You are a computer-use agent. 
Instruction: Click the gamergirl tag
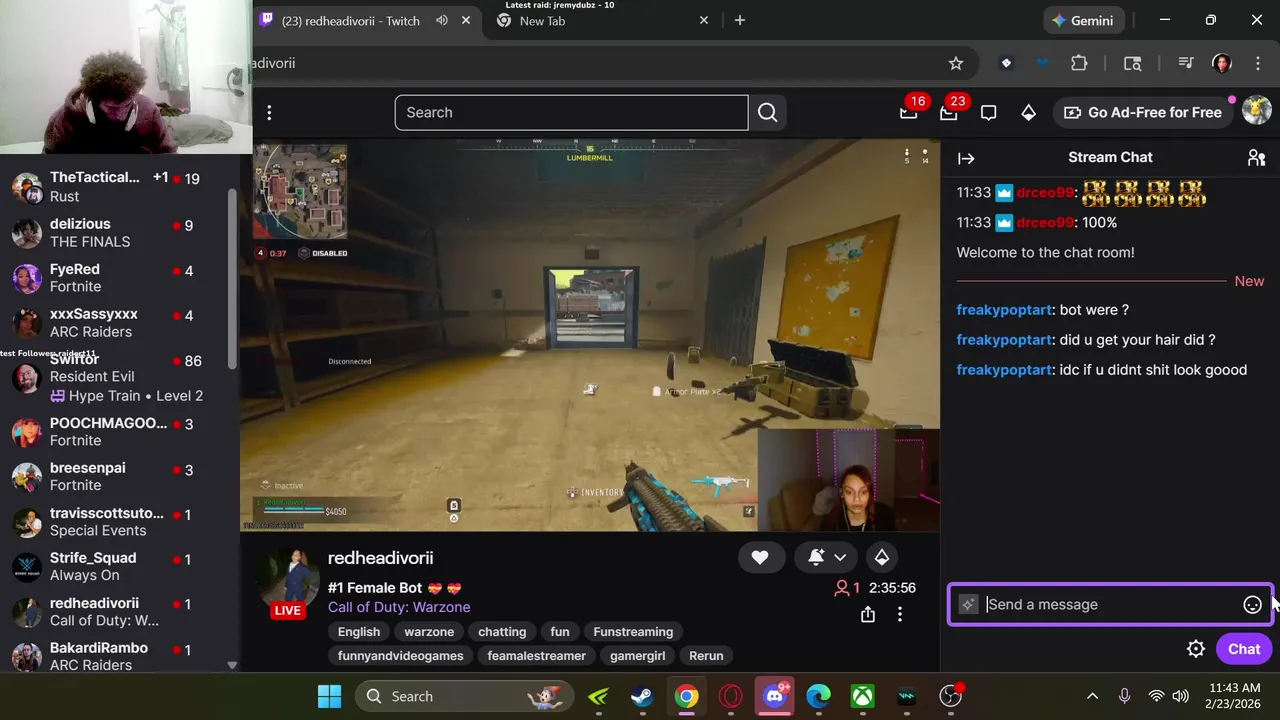pyautogui.click(x=637, y=656)
